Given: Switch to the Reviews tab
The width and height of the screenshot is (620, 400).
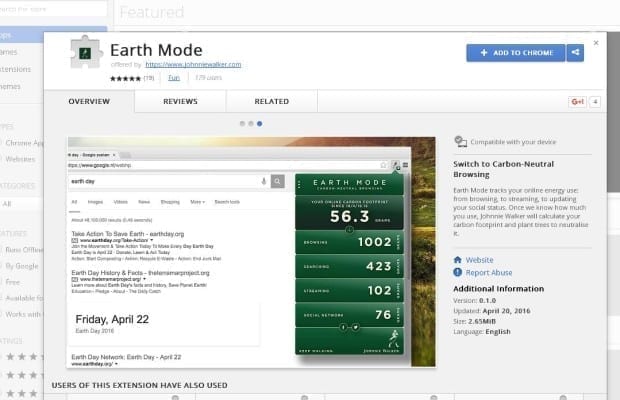Looking at the screenshot, I should (x=180, y=101).
